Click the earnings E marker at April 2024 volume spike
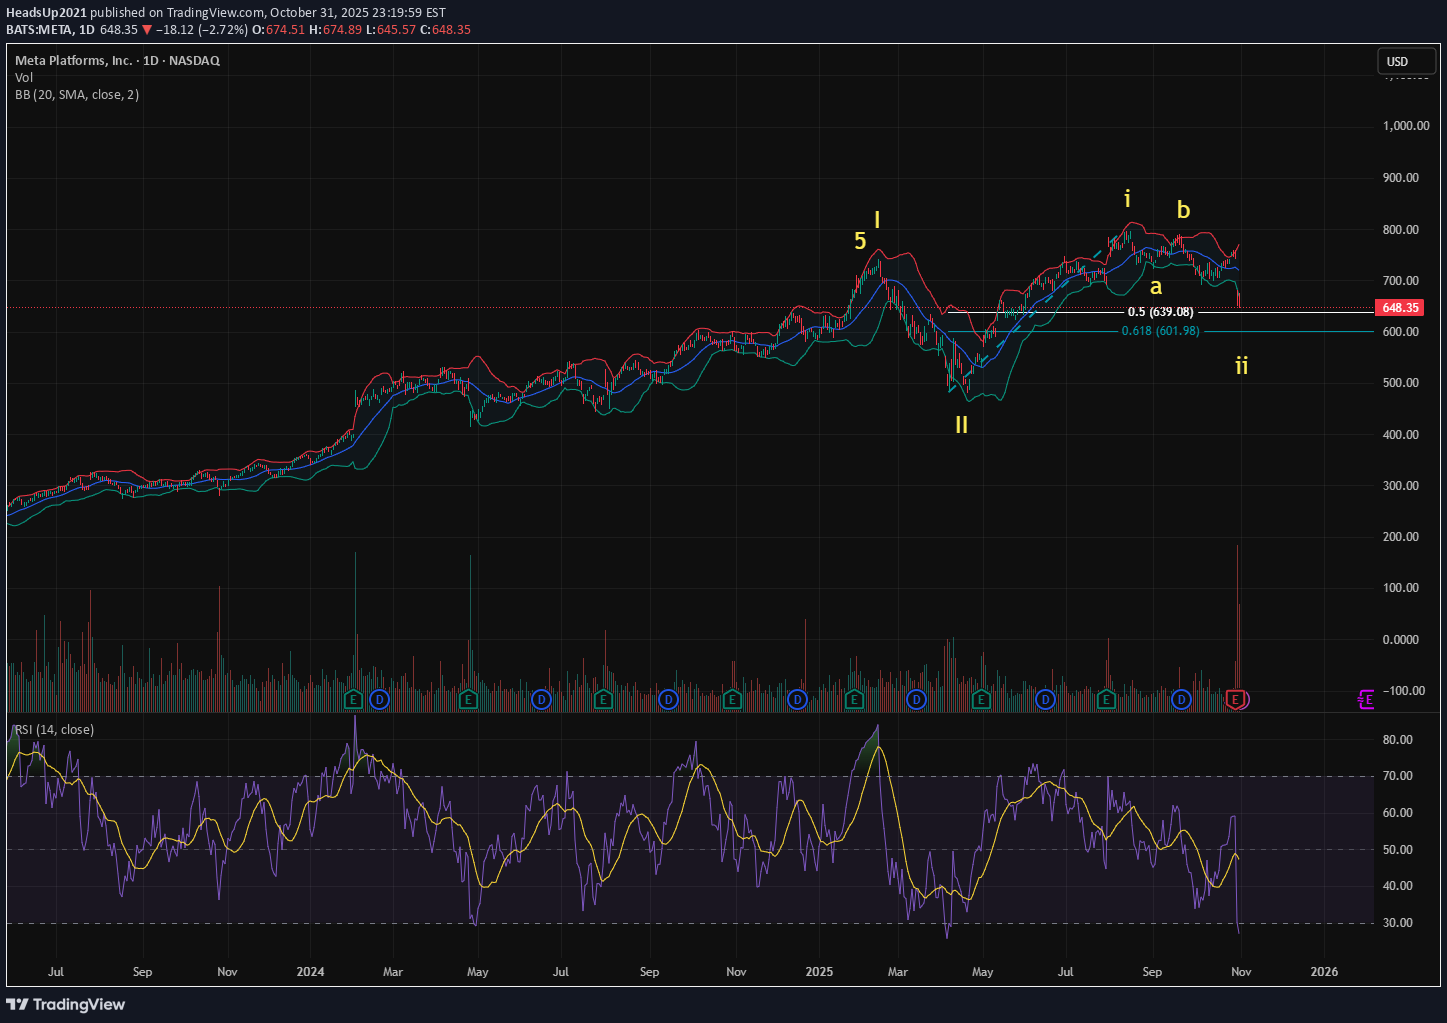This screenshot has height=1023, width=1447. pyautogui.click(x=468, y=699)
